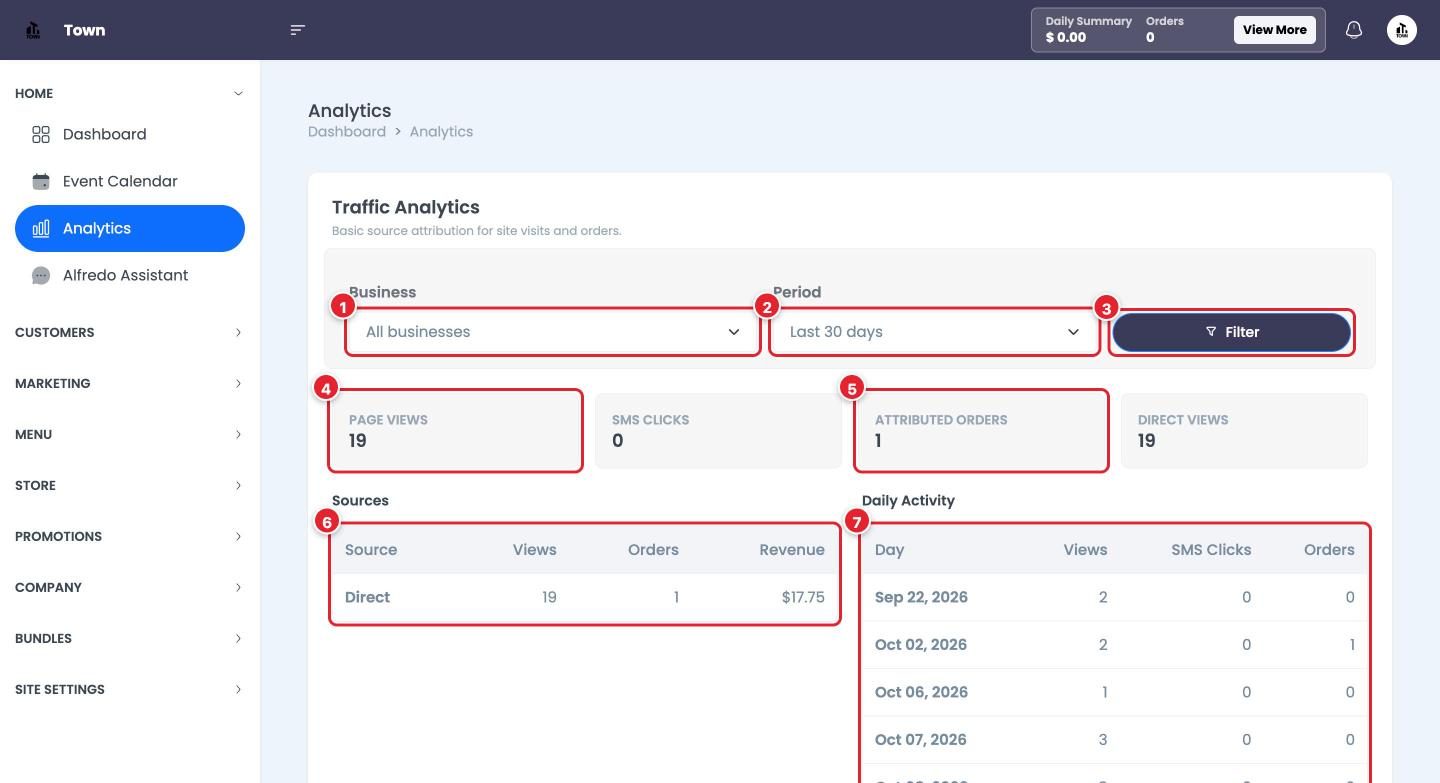The height and width of the screenshot is (783, 1440).
Task: Click the Page Views stat card
Action: click(455, 431)
